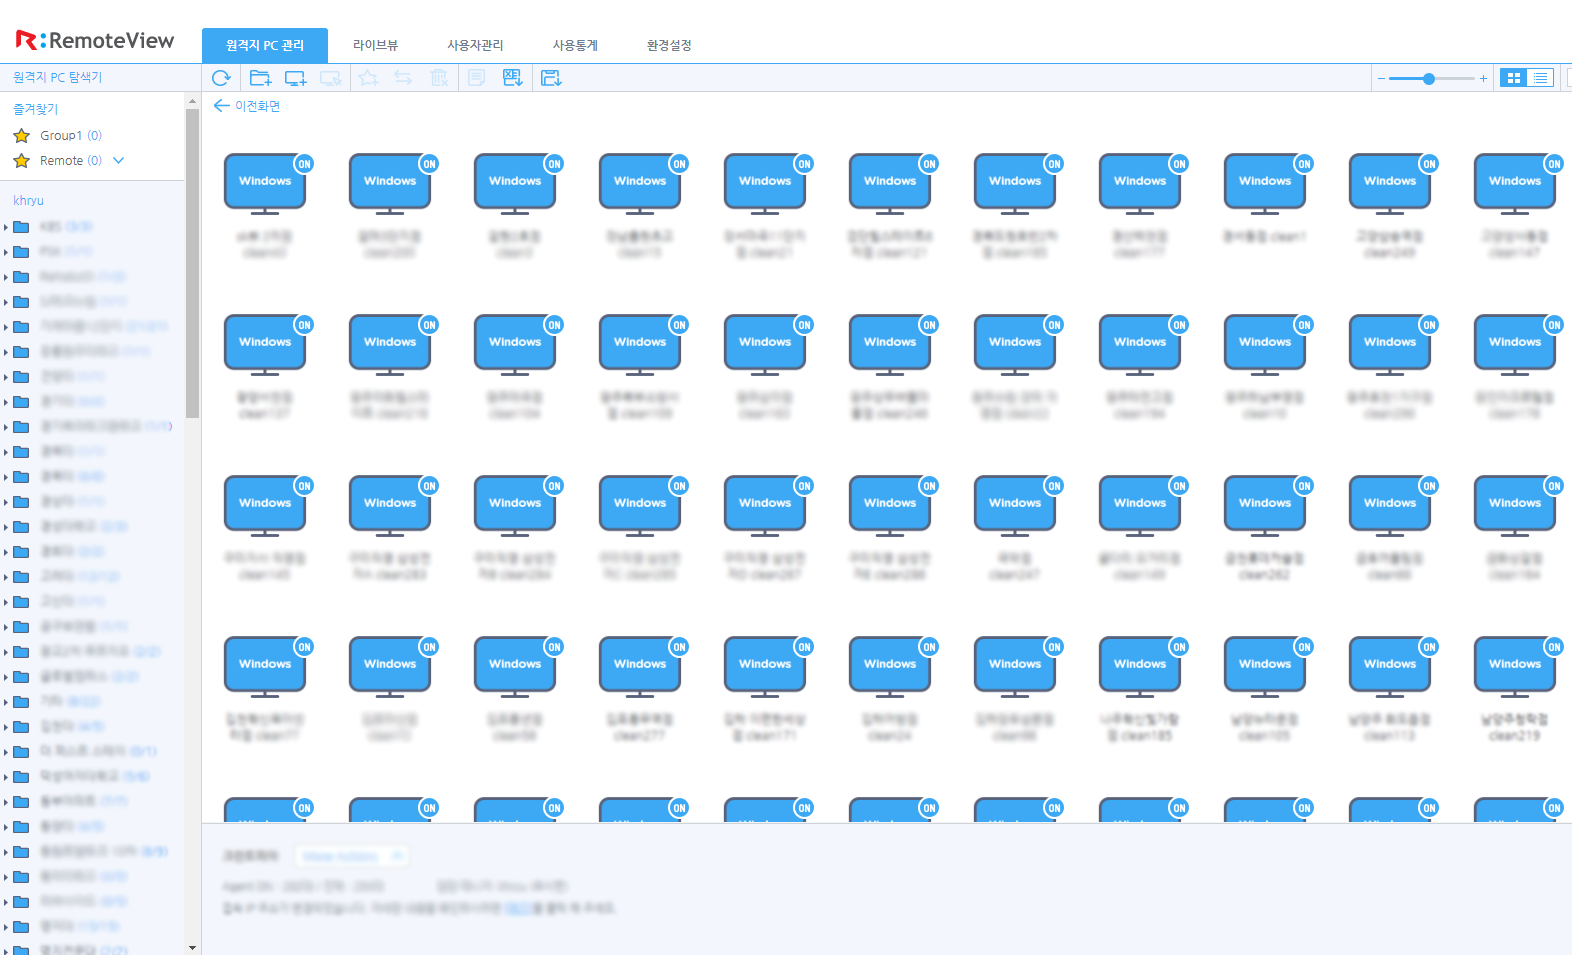Click the Excel export download icon
The height and width of the screenshot is (955, 1572).
(513, 78)
